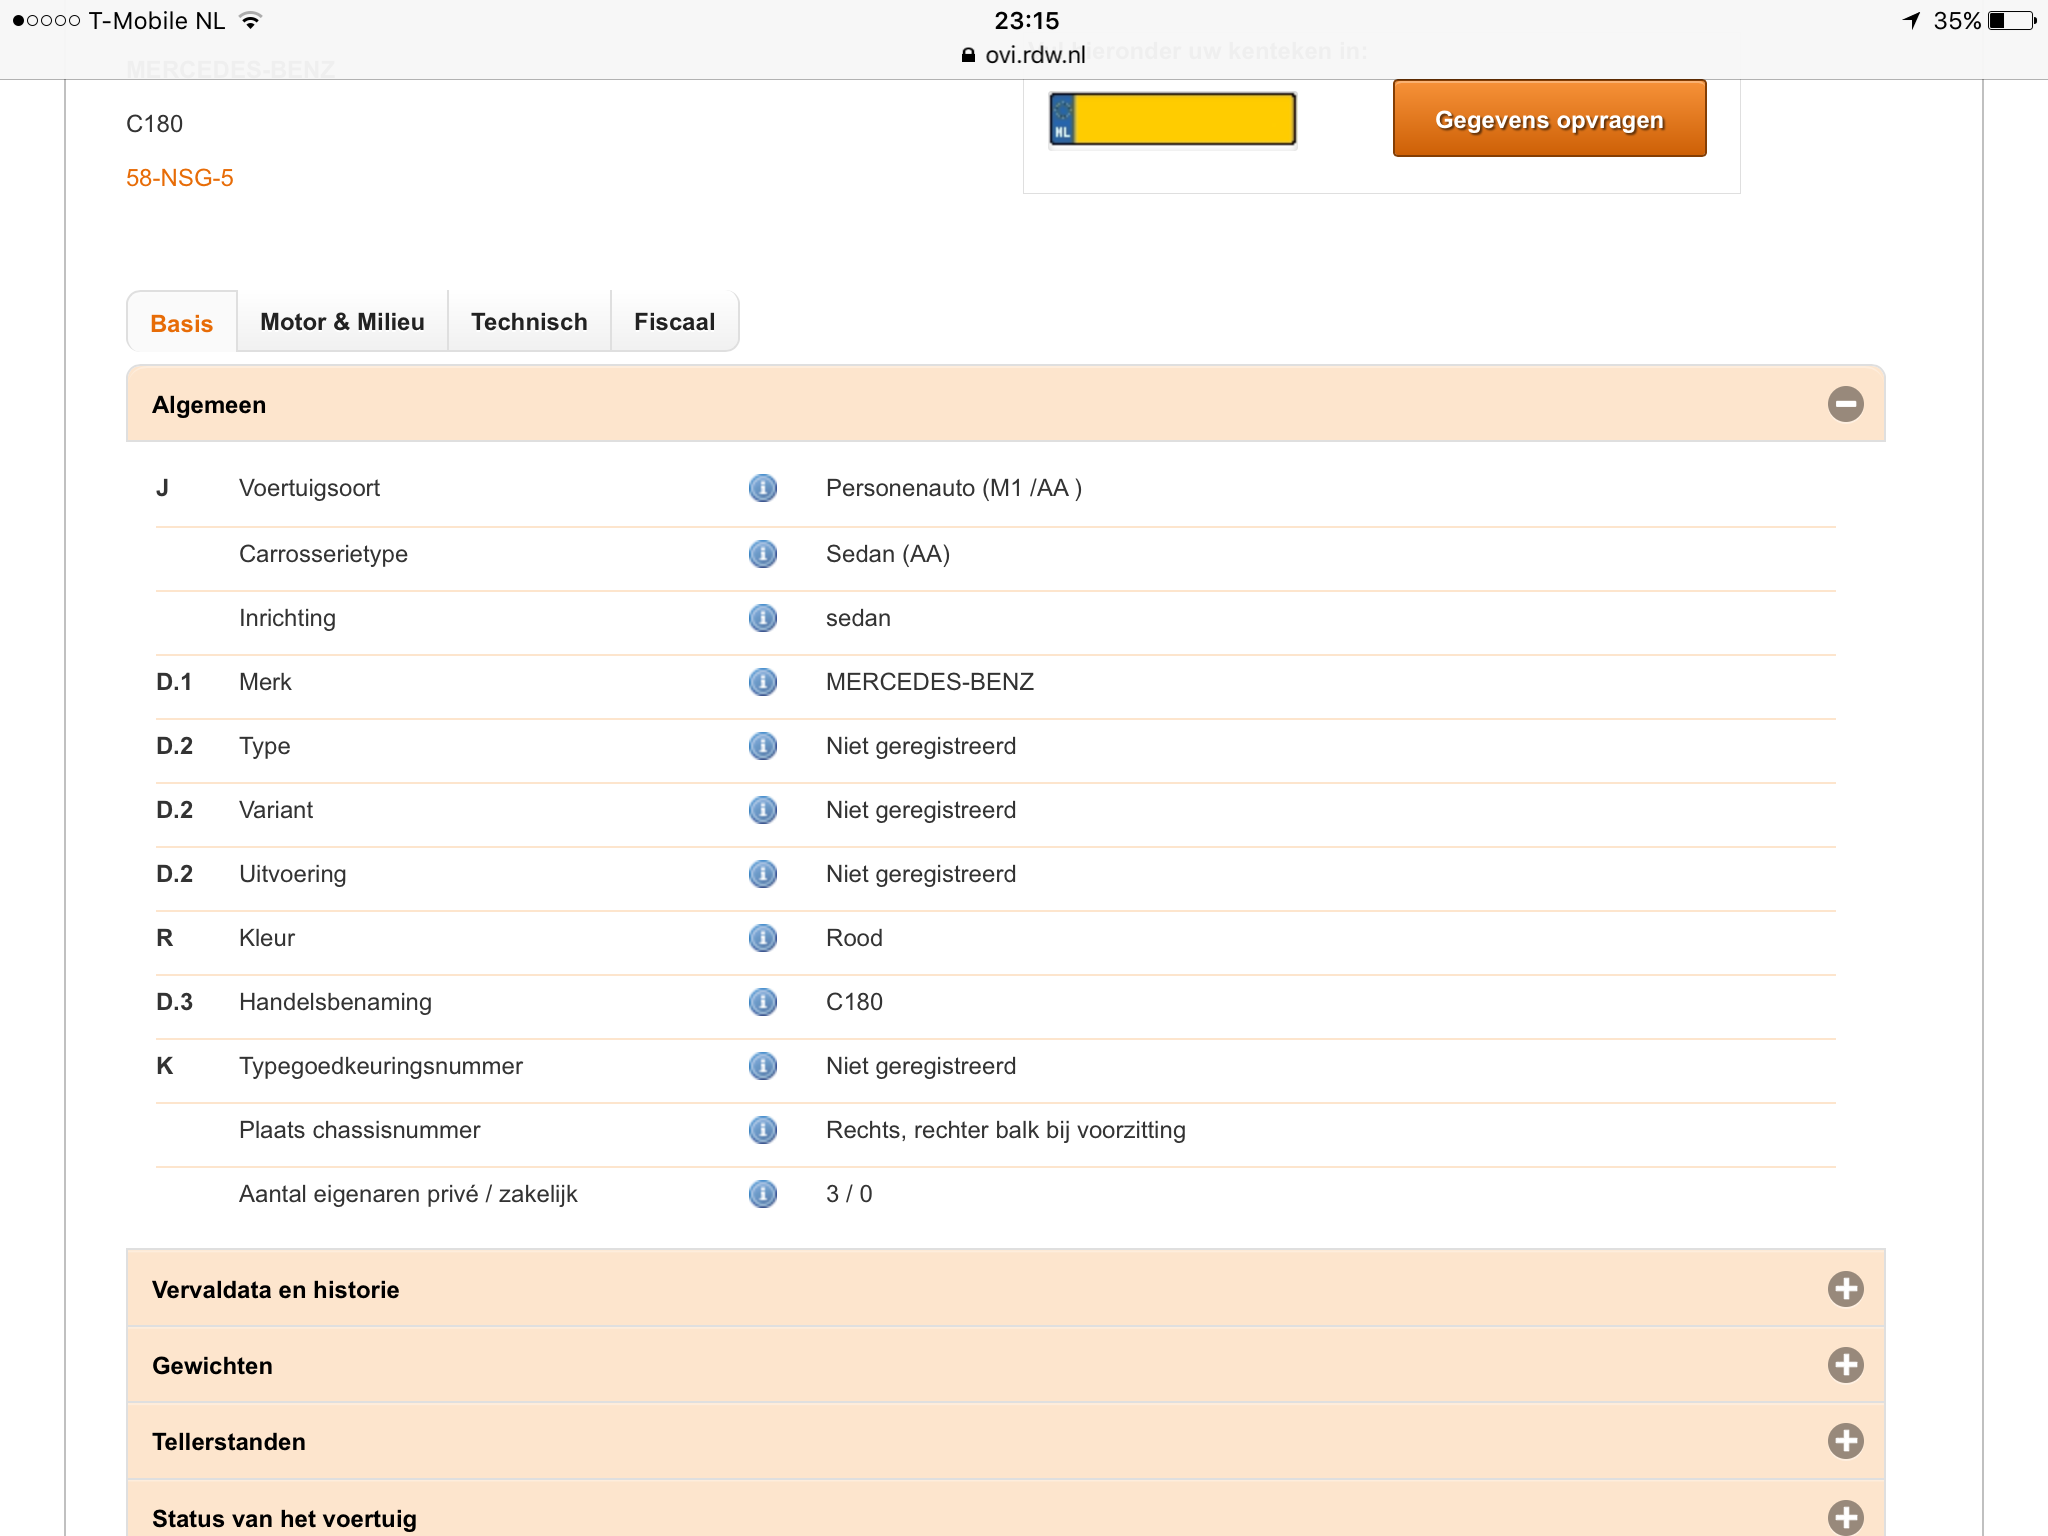Focus the yellow kenteken input field

coord(1173,119)
